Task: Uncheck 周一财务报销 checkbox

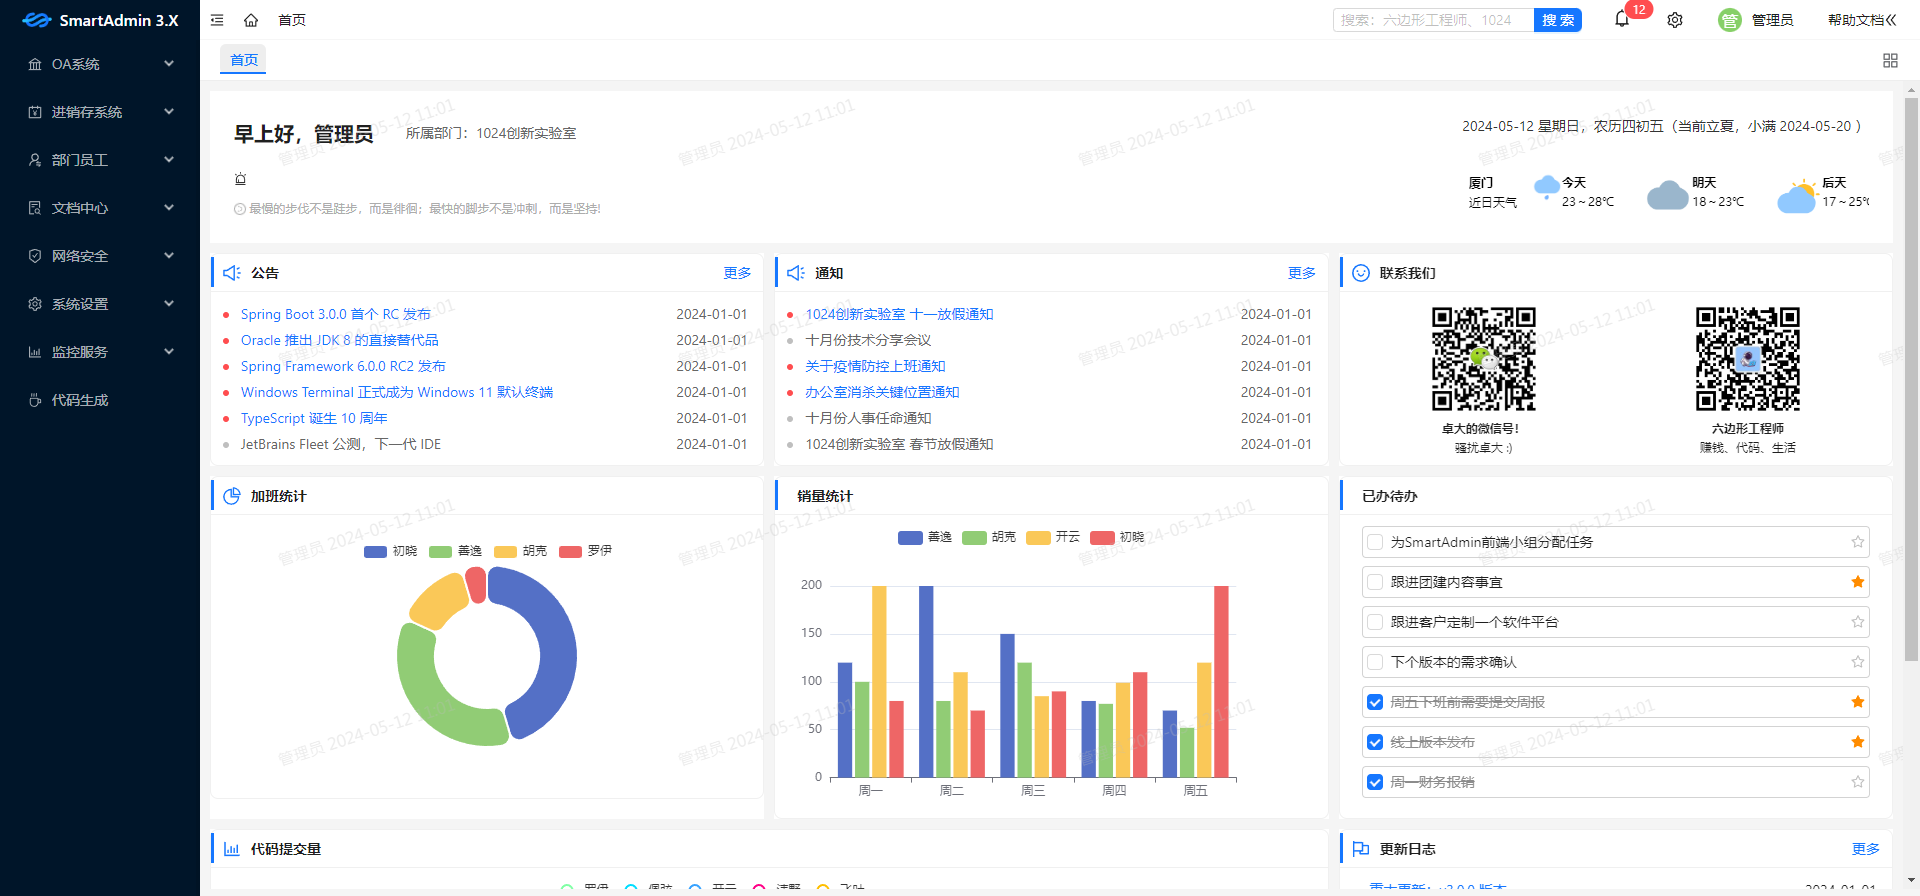Action: click(x=1375, y=782)
